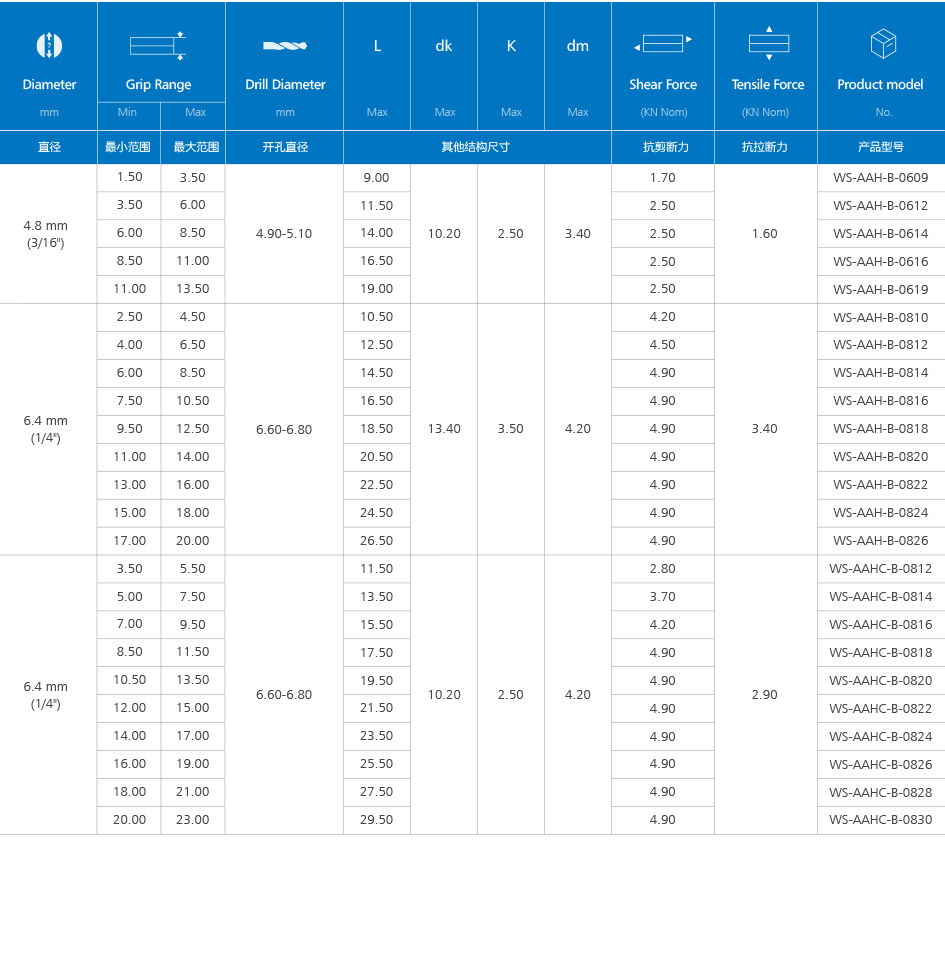Click the Product model cube icon
This screenshot has width=945, height=955.
(882, 45)
